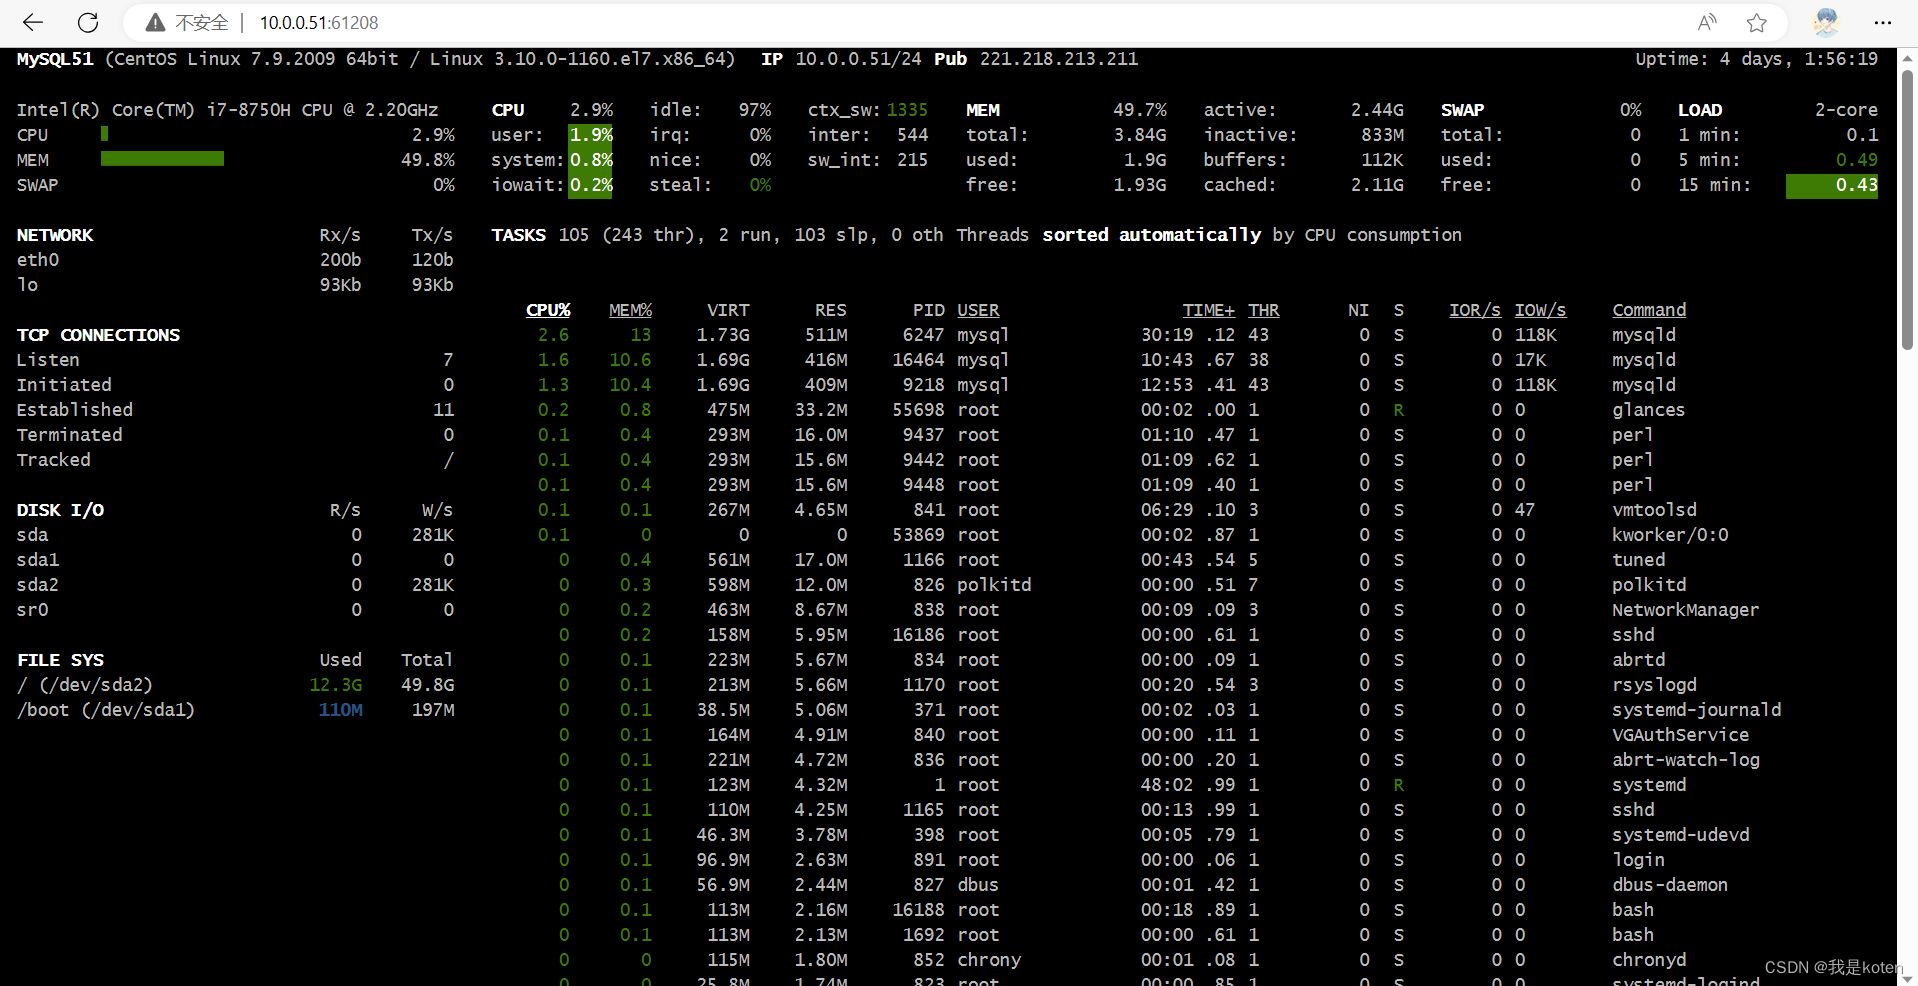The width and height of the screenshot is (1918, 986).
Task: Click the small green CPU usage bar
Action: [x=104, y=134]
